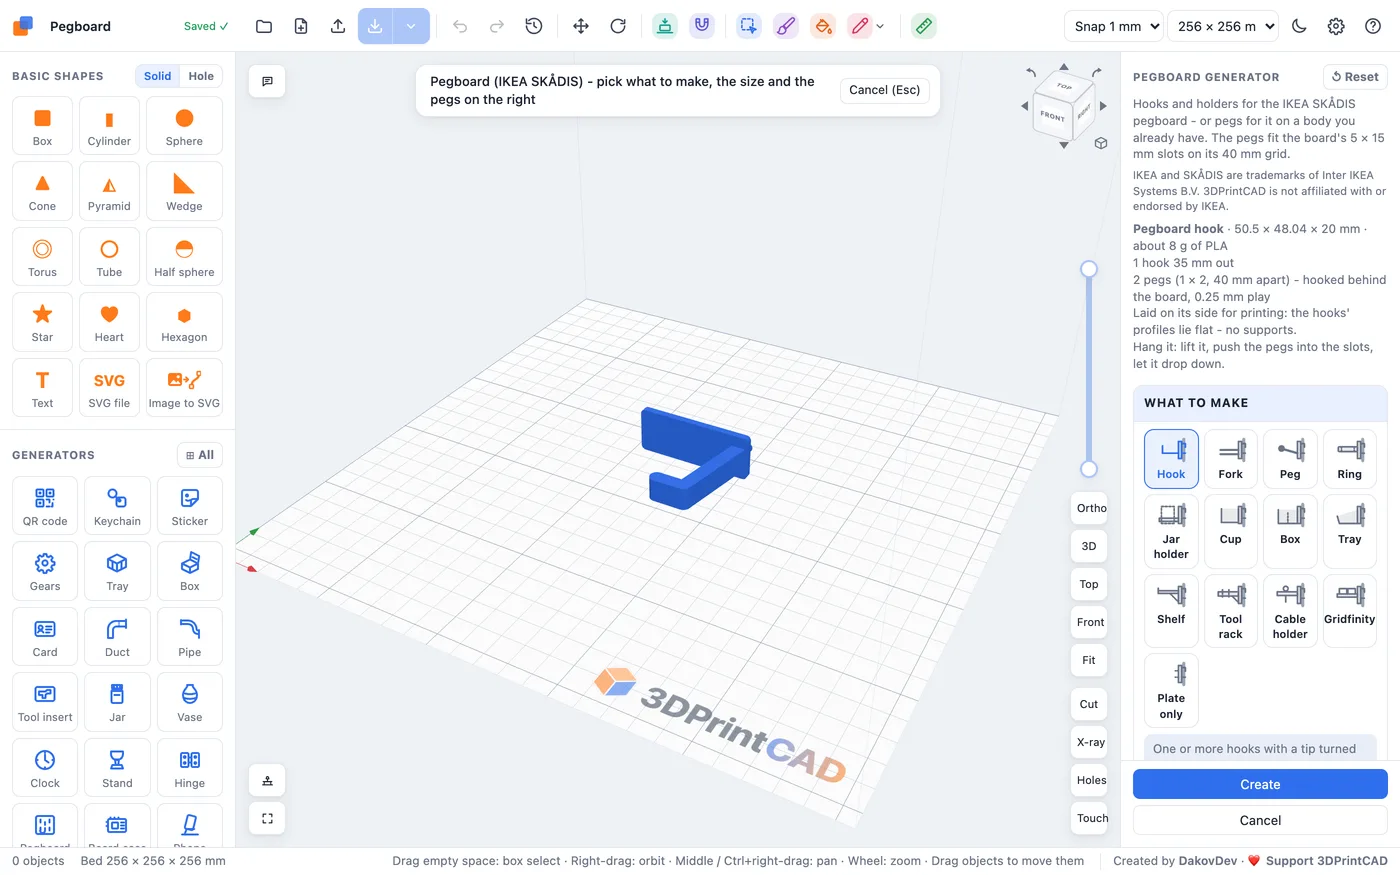Open the Keychain generator
1400x875 pixels.
(117, 506)
